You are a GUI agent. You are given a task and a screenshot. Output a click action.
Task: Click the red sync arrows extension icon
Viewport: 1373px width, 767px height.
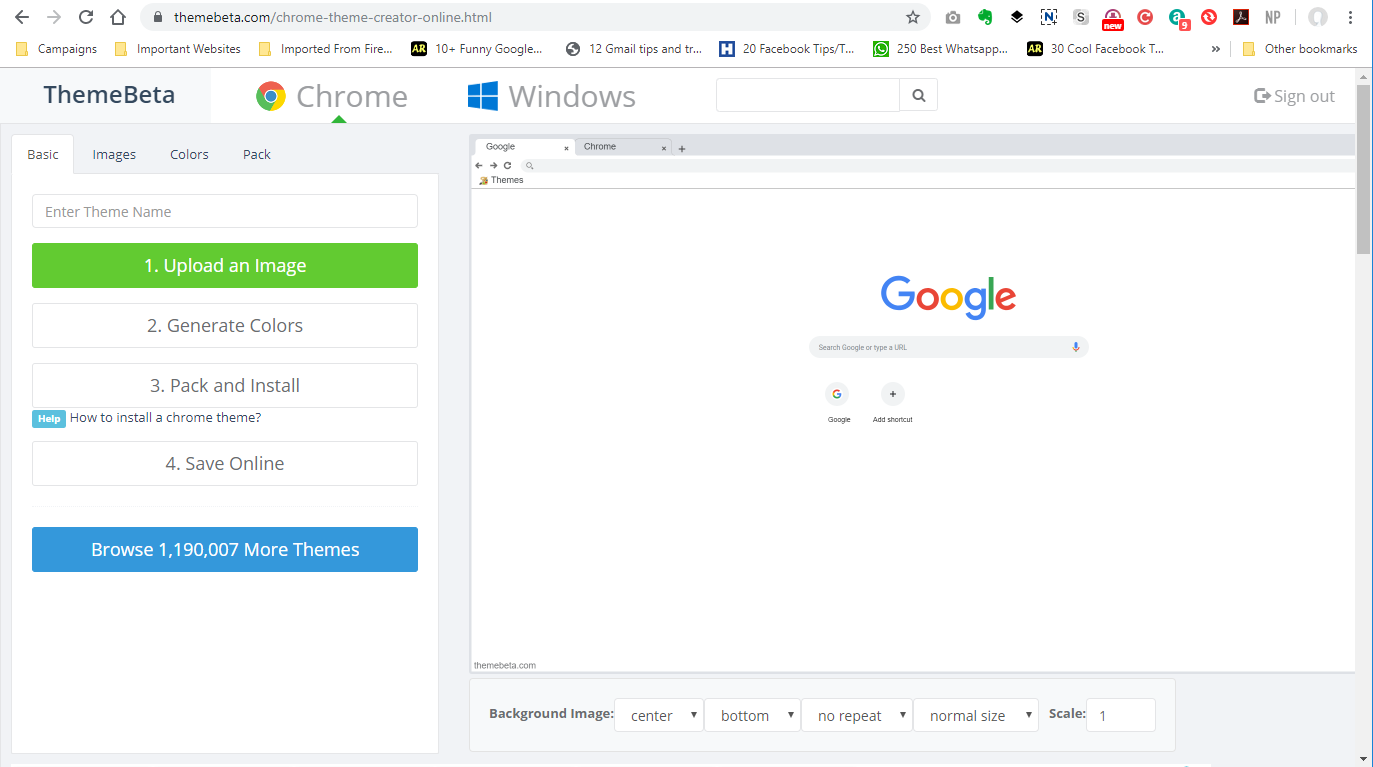pyautogui.click(x=1209, y=17)
